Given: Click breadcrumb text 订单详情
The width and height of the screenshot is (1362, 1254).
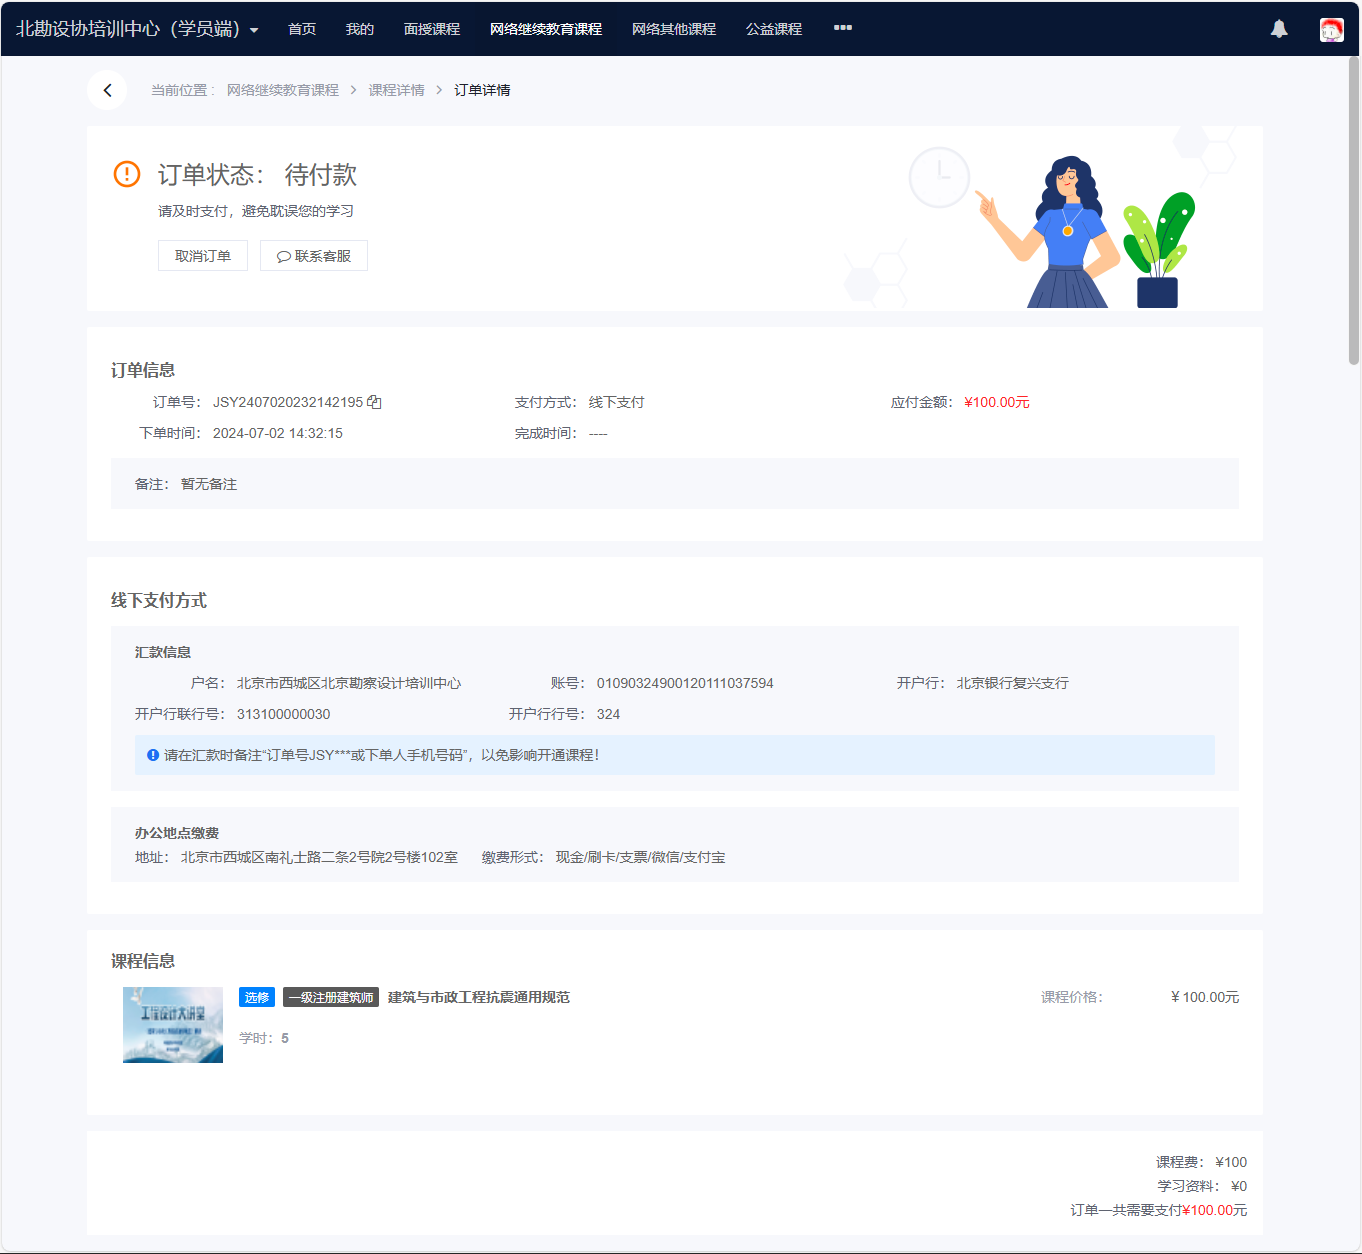Looking at the screenshot, I should [482, 90].
